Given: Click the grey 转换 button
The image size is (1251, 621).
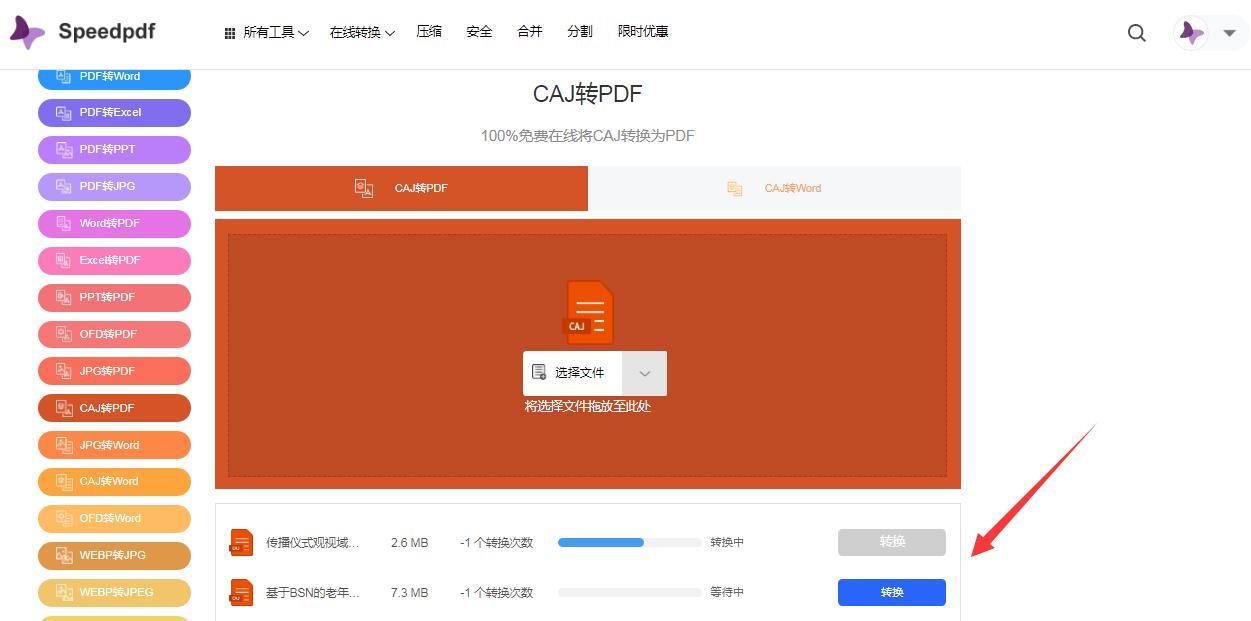Looking at the screenshot, I should click(892, 542).
